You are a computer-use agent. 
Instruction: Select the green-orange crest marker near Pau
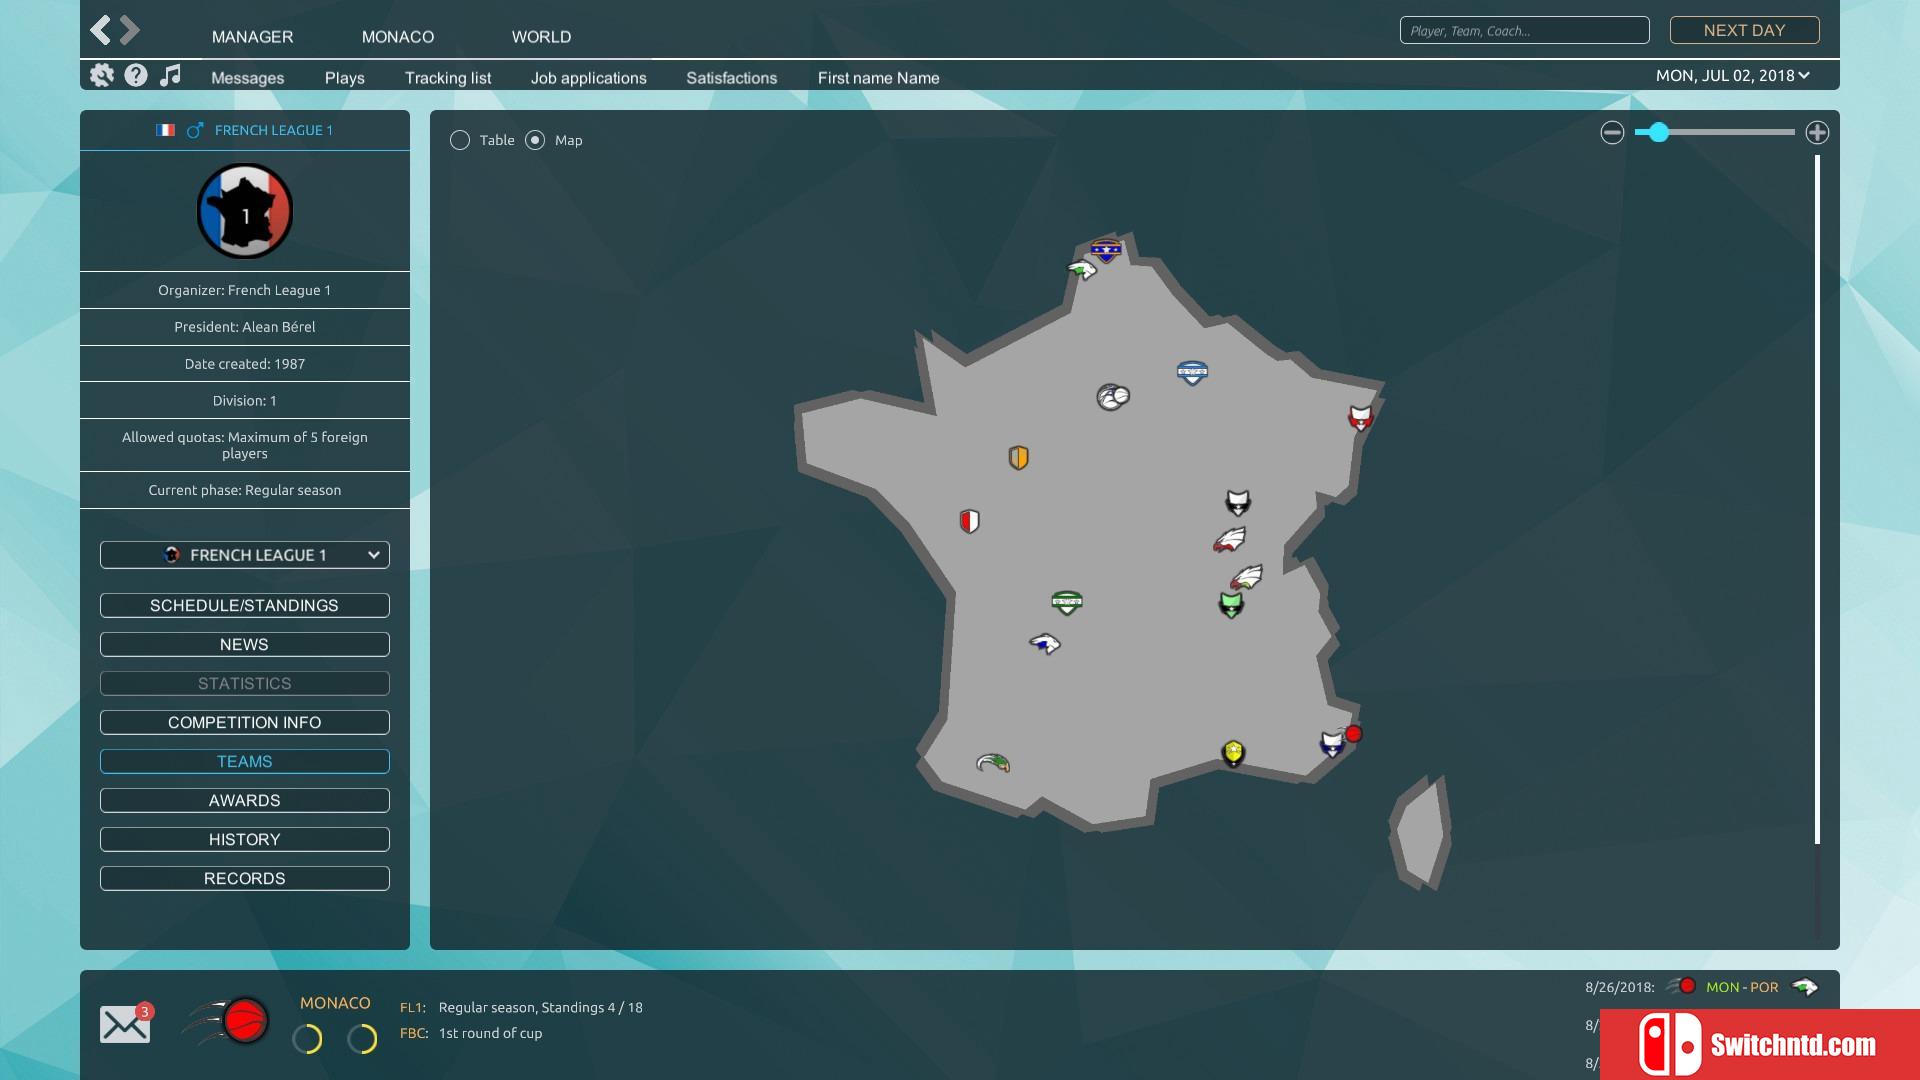[993, 763]
